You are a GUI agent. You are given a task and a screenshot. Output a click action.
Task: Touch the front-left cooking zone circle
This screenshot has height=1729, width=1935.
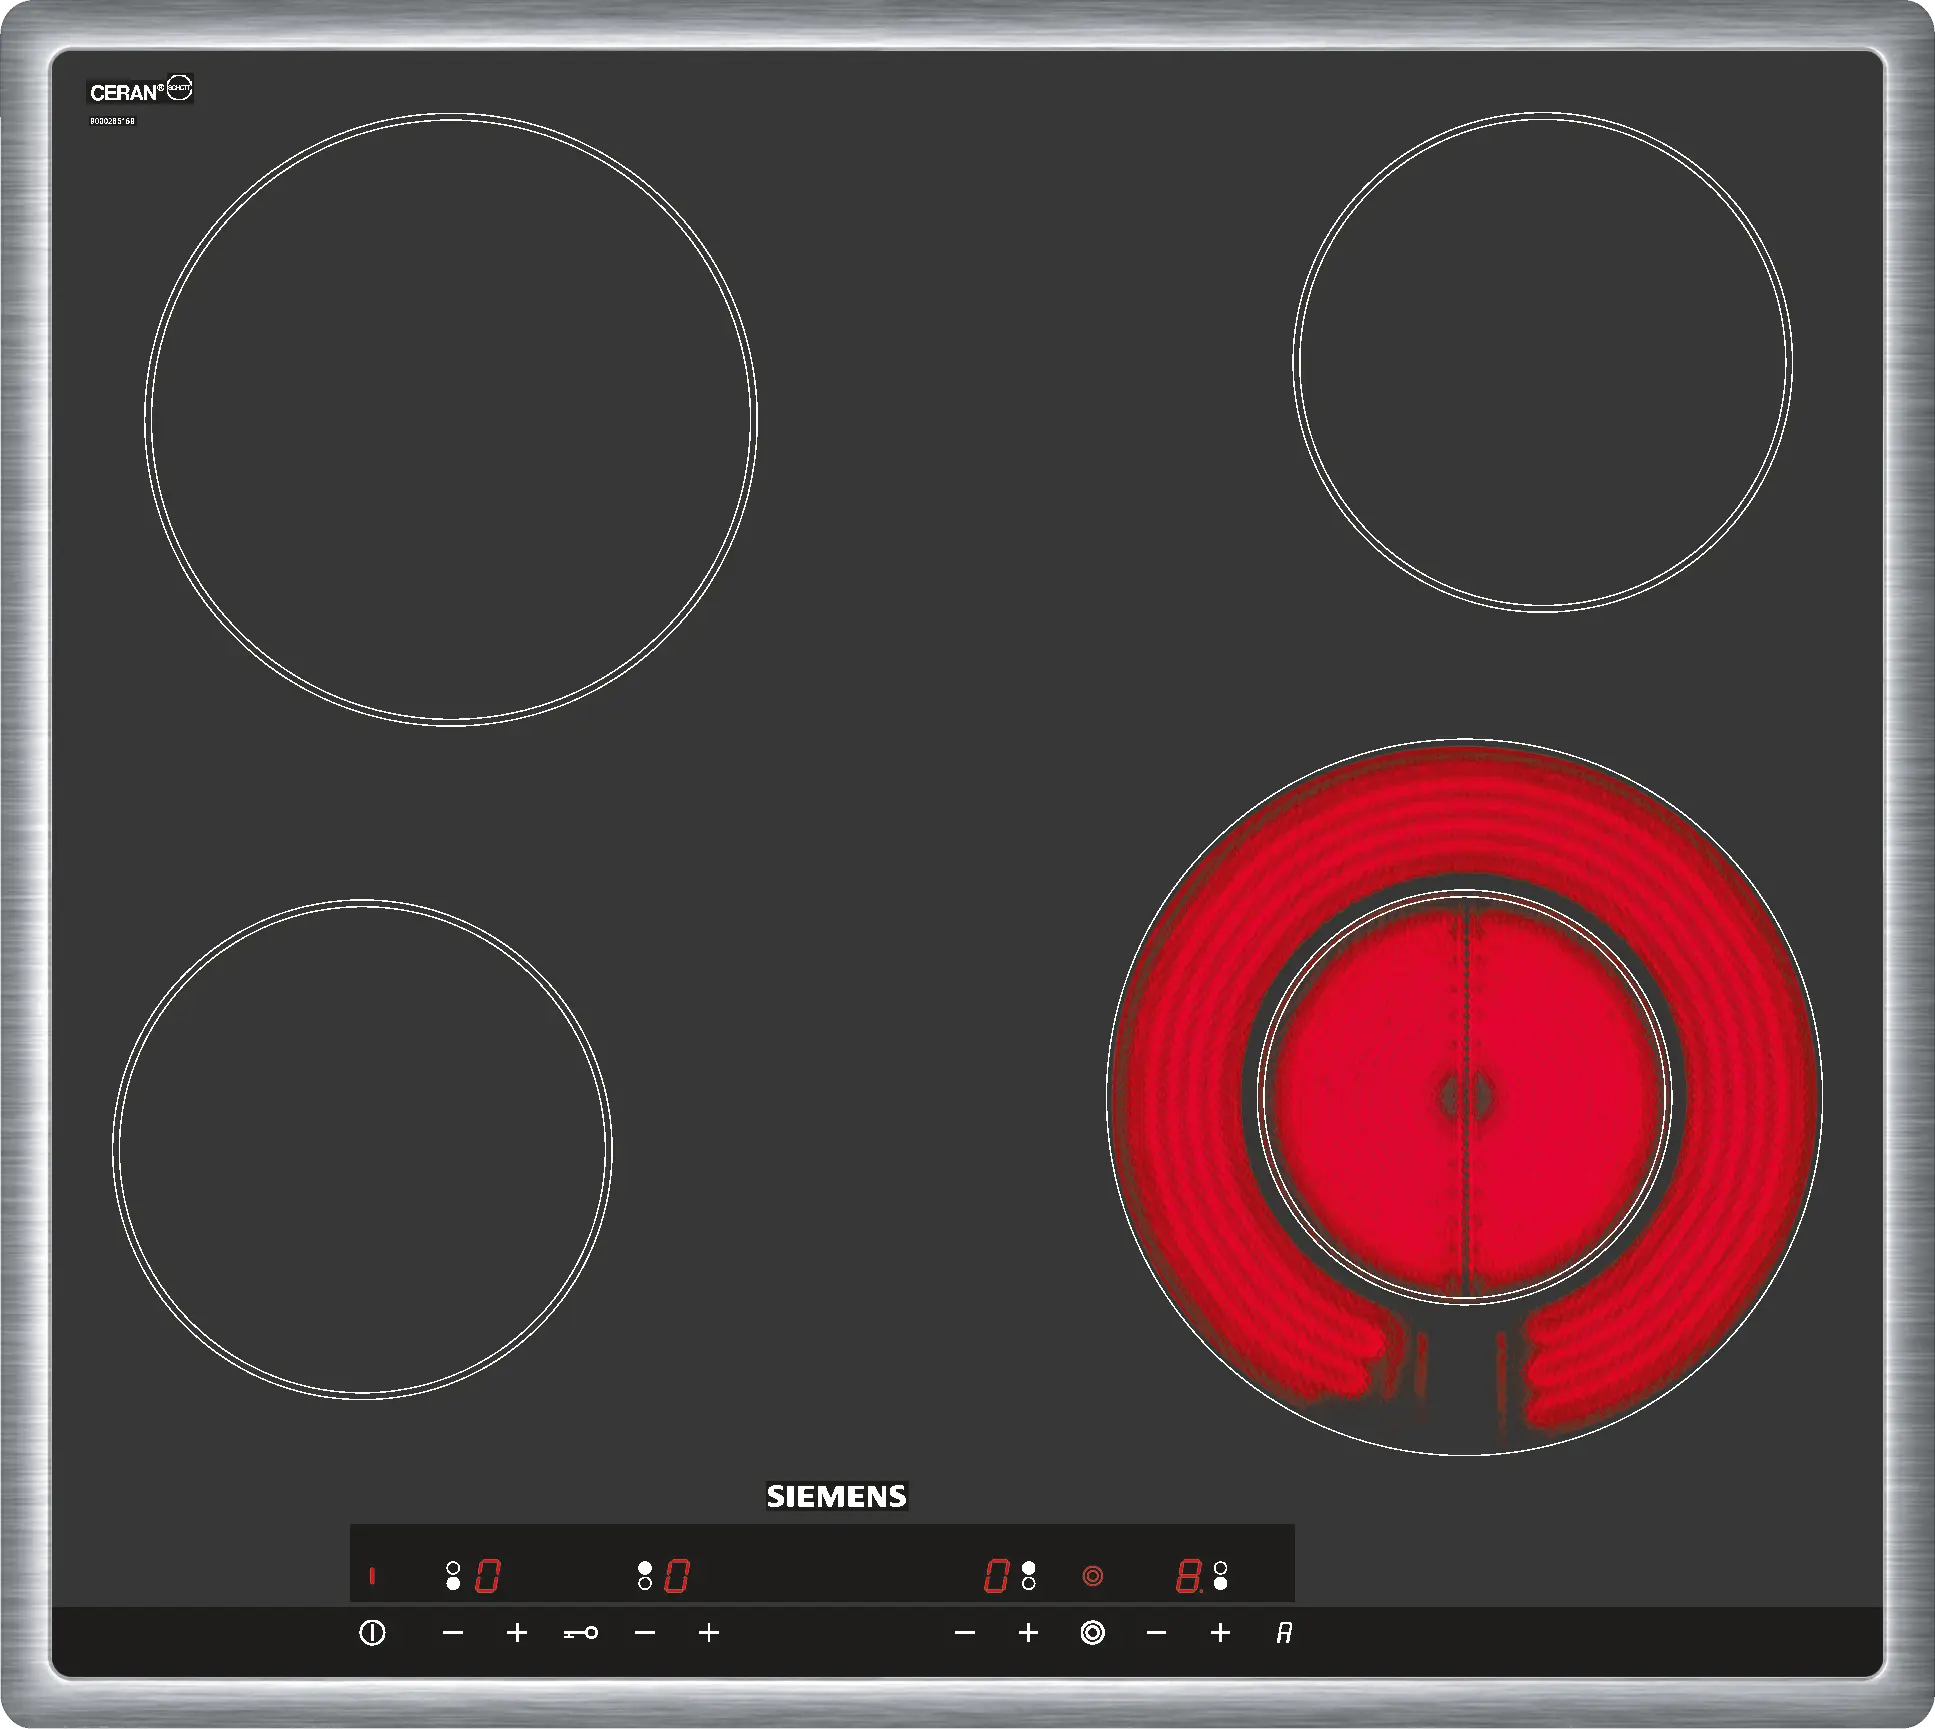click(x=362, y=1148)
